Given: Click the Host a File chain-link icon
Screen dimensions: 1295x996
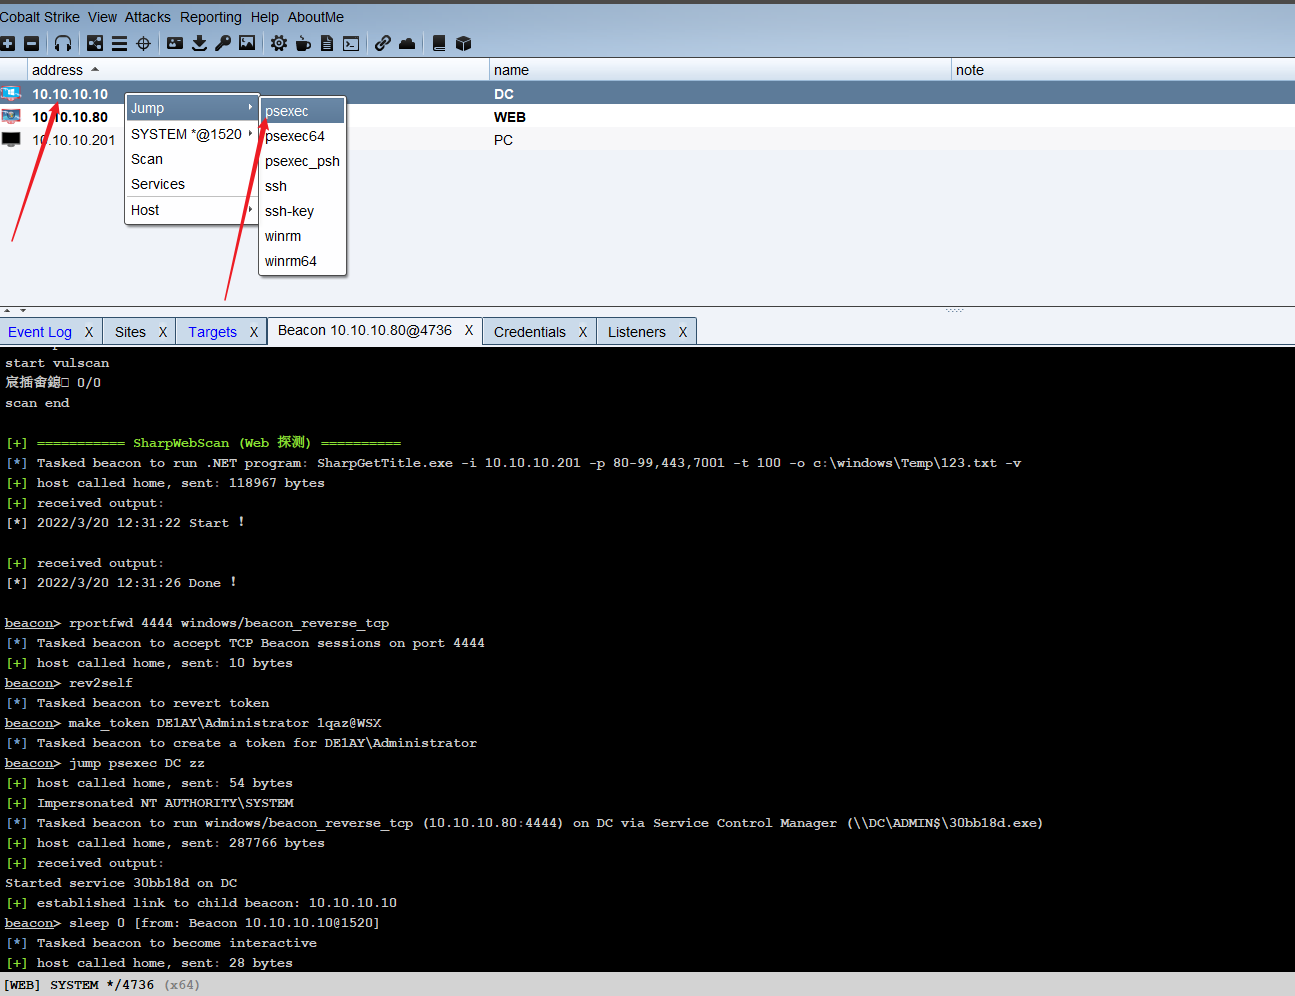Looking at the screenshot, I should [383, 43].
